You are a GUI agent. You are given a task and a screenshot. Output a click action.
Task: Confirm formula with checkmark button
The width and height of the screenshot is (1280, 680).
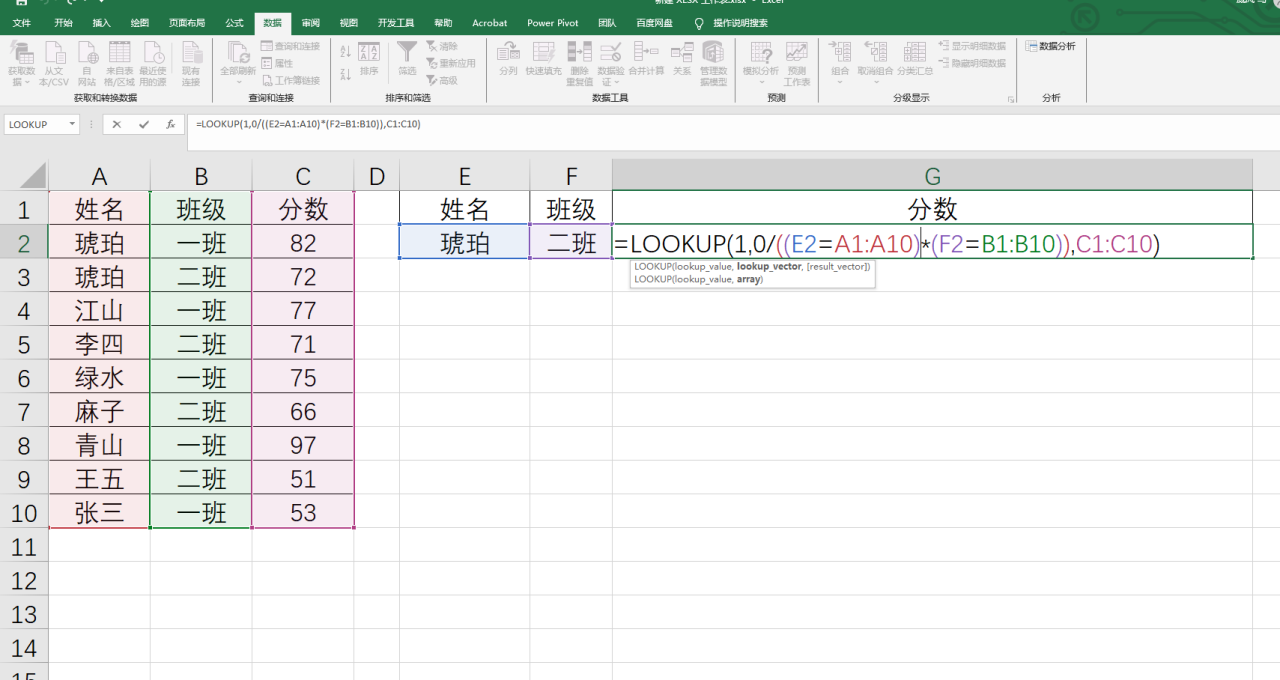pyautogui.click(x=144, y=124)
